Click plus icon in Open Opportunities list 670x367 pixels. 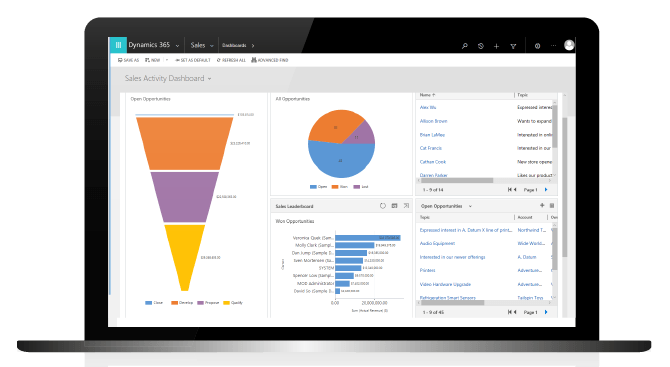coord(542,206)
